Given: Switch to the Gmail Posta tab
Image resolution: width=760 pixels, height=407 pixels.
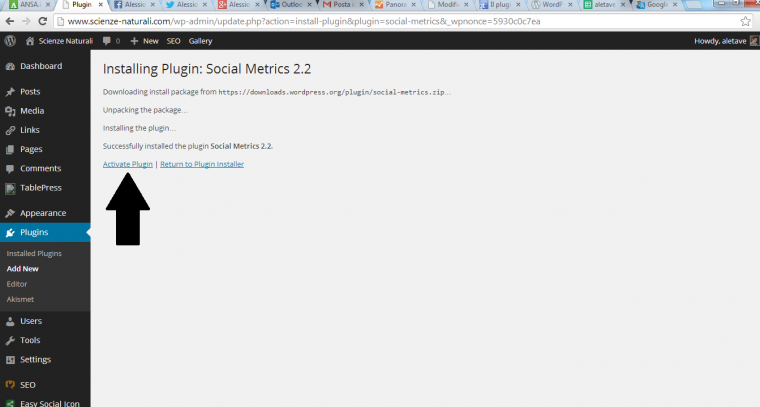Looking at the screenshot, I should tap(344, 5).
